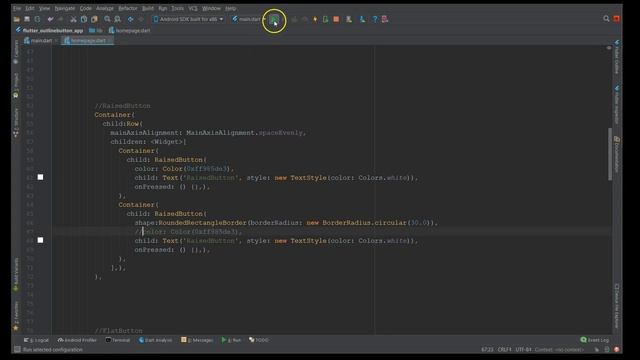Click the shape:RoundedRectangleBorder code line

click(286, 222)
